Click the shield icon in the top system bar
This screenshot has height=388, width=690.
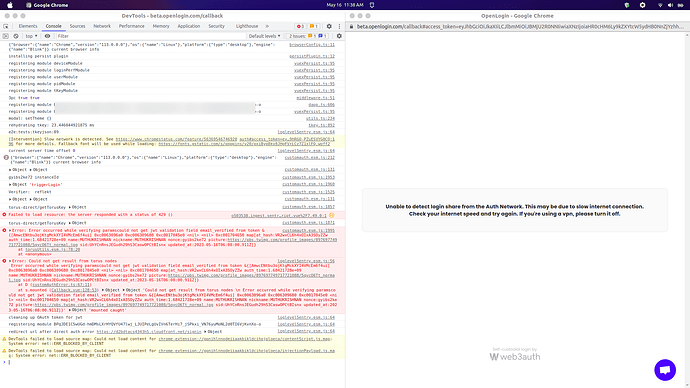(627, 5)
